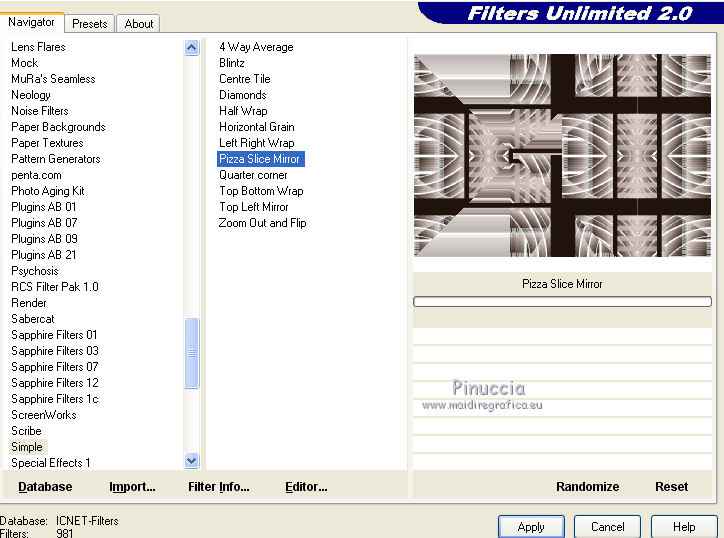The image size is (724, 538).
Task: Choose the Diamonds filter
Action: pos(243,95)
